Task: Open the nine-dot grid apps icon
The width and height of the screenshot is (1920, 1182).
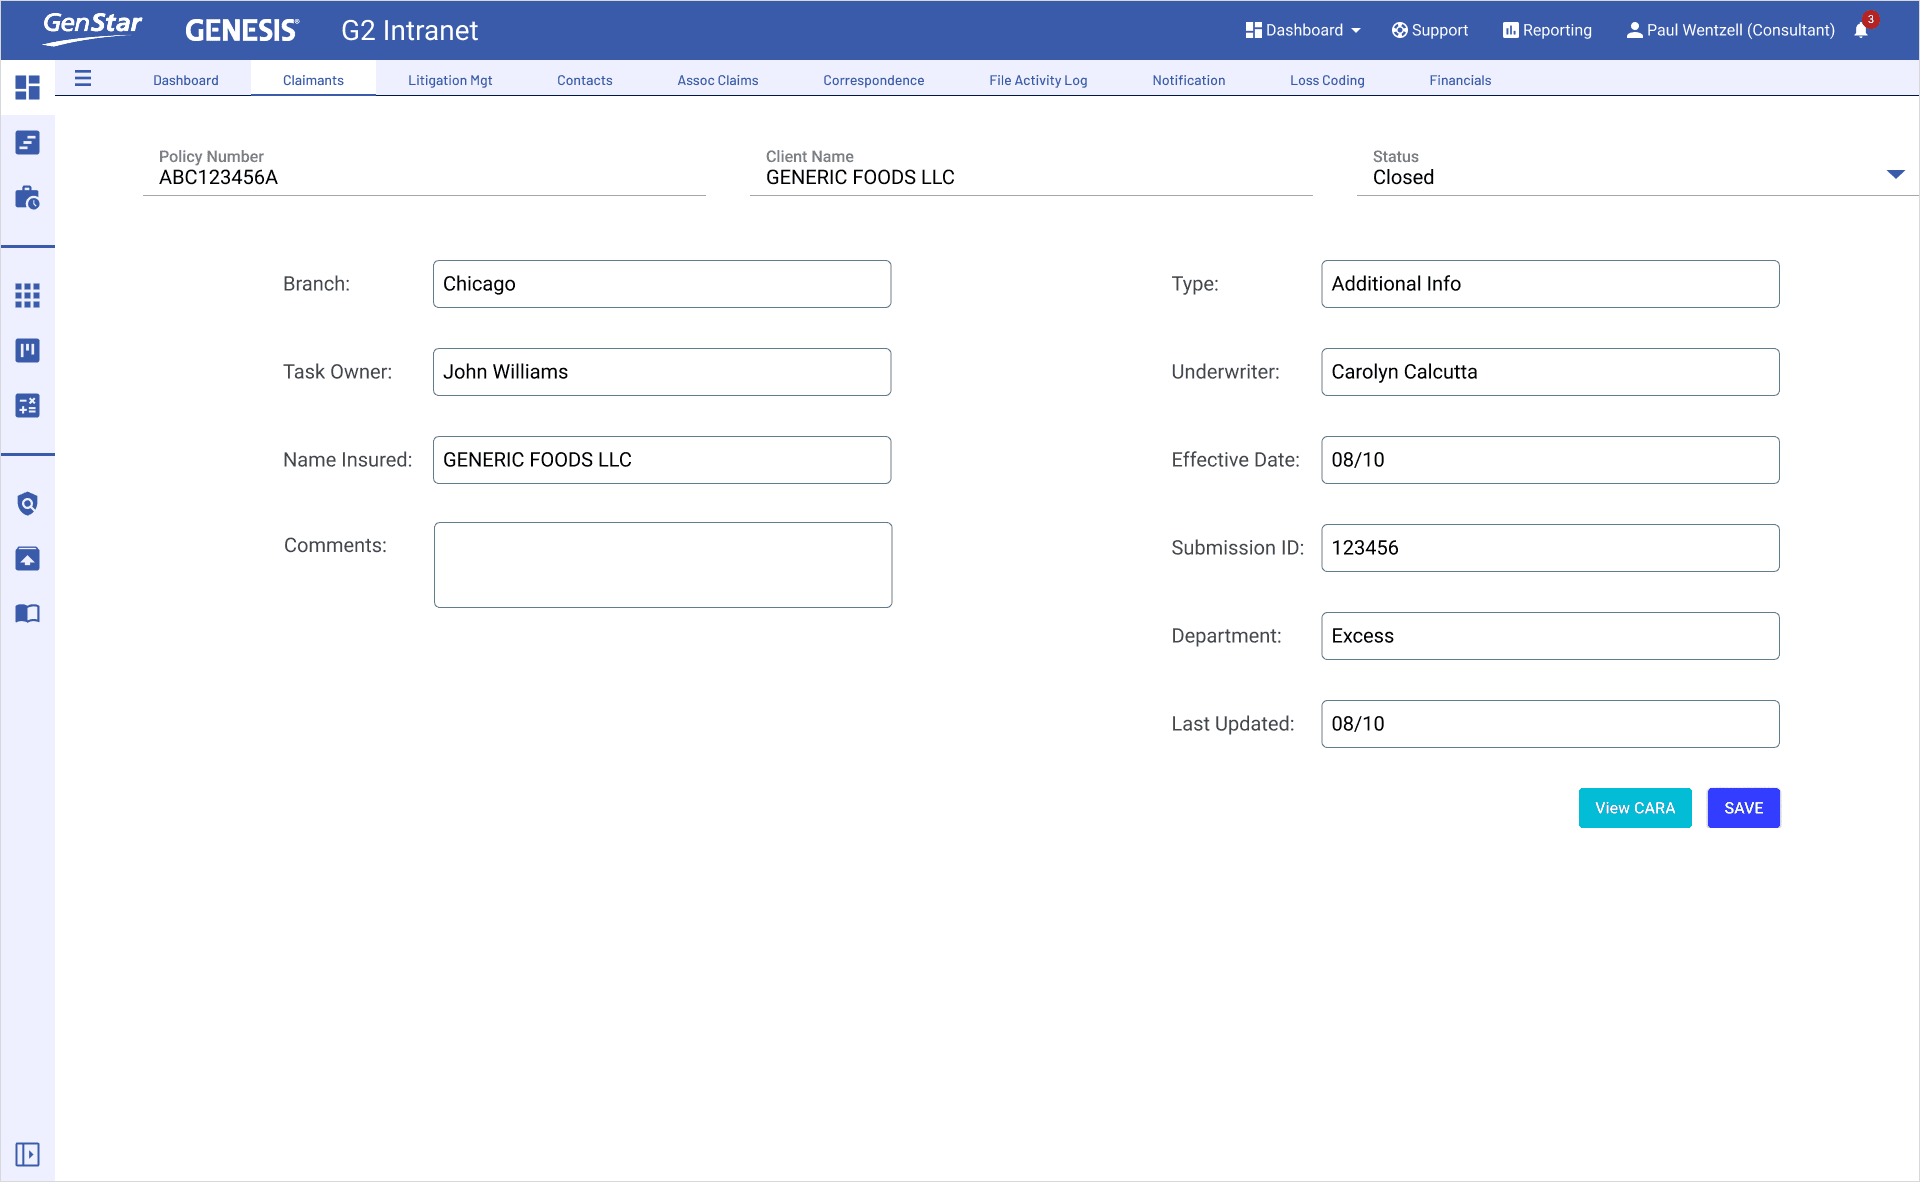Action: point(28,295)
